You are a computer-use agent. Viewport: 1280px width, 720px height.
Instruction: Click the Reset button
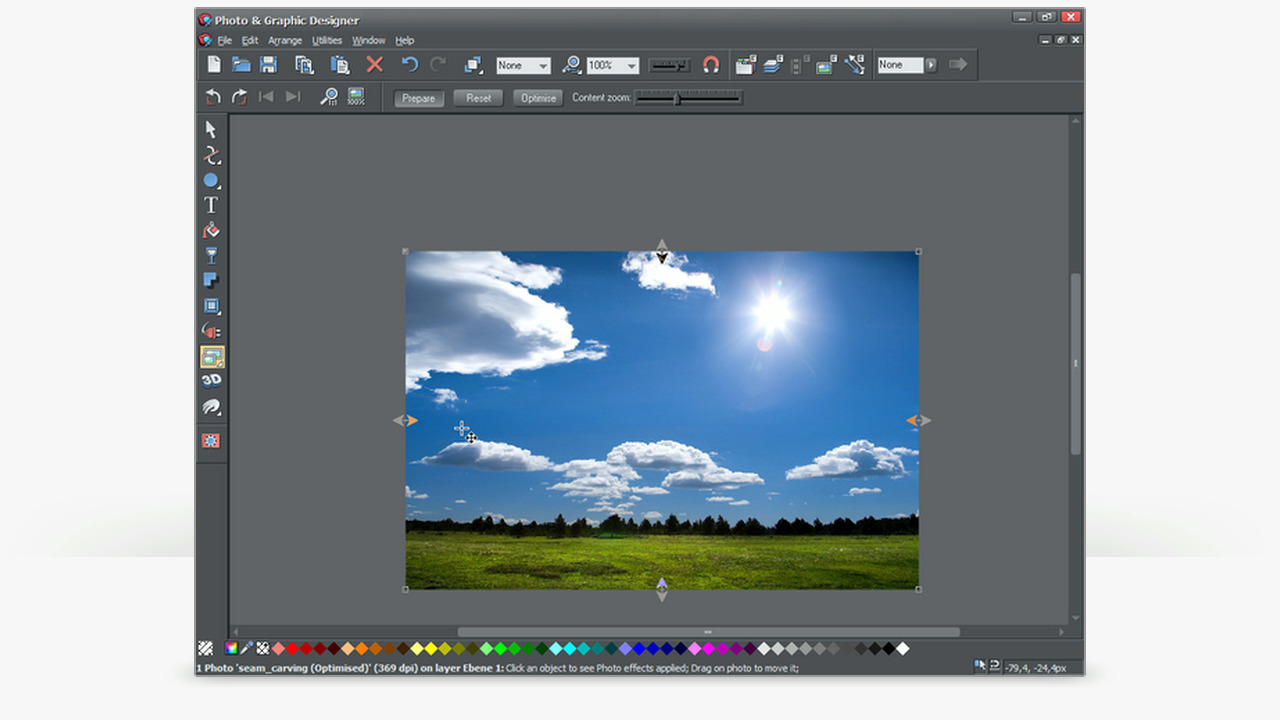pos(478,98)
